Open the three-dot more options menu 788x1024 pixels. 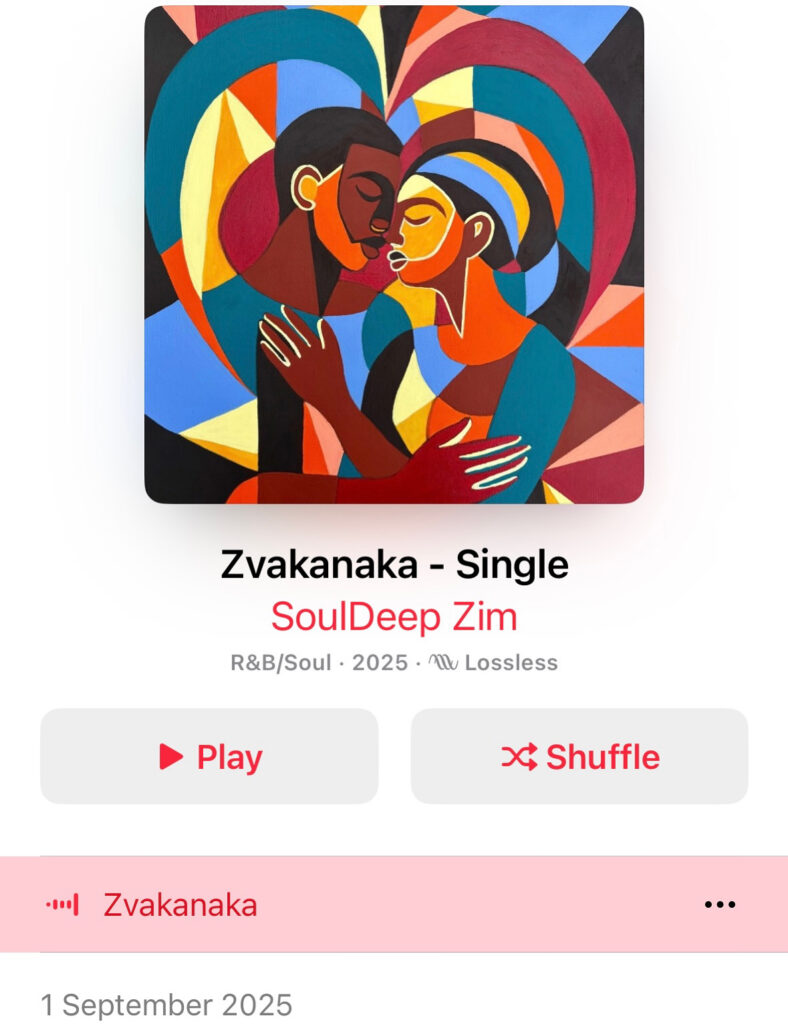click(x=720, y=904)
